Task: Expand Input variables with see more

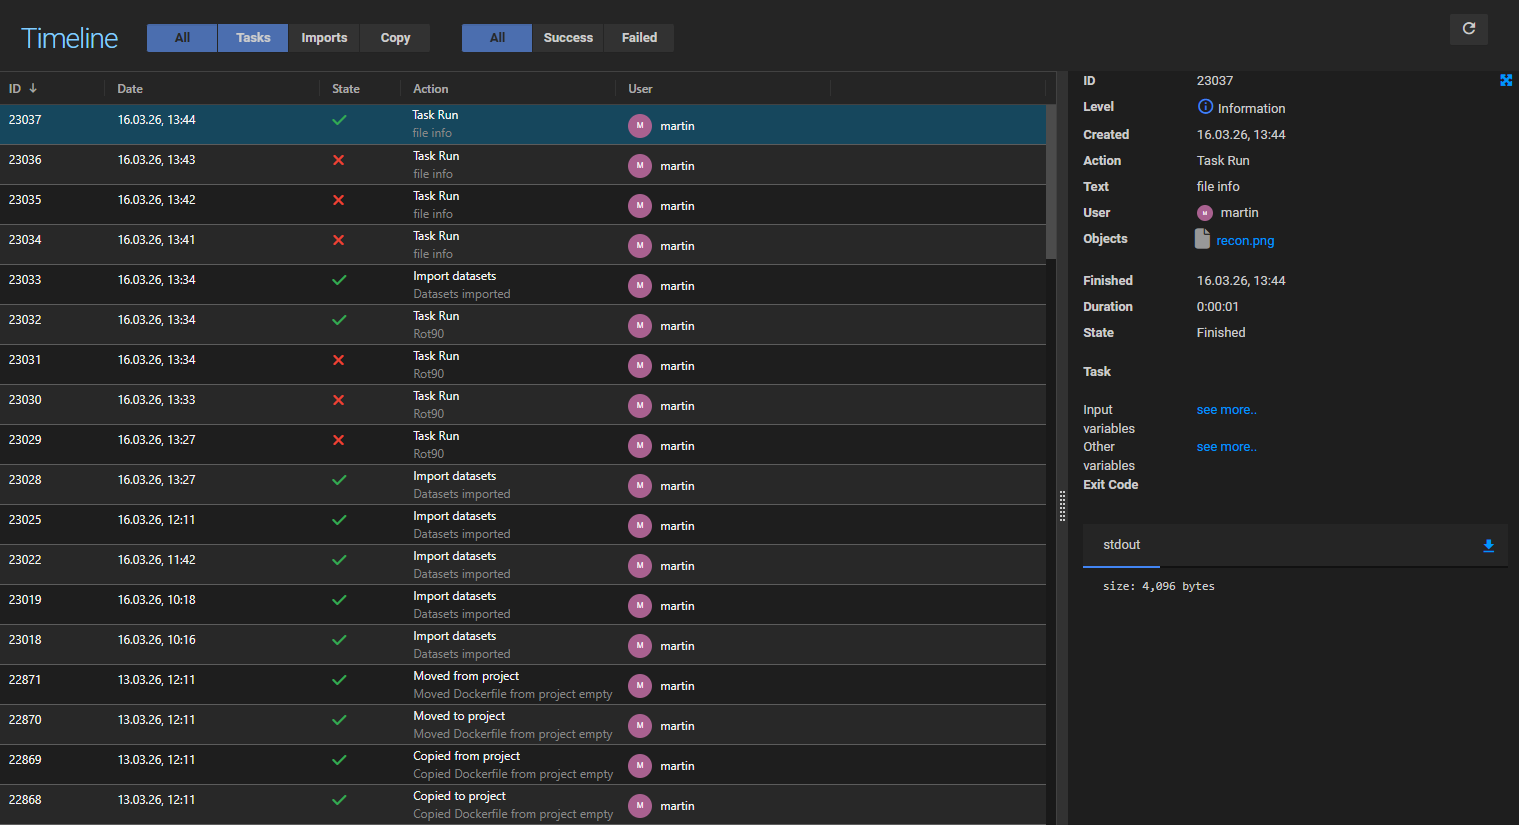Action: pos(1226,410)
